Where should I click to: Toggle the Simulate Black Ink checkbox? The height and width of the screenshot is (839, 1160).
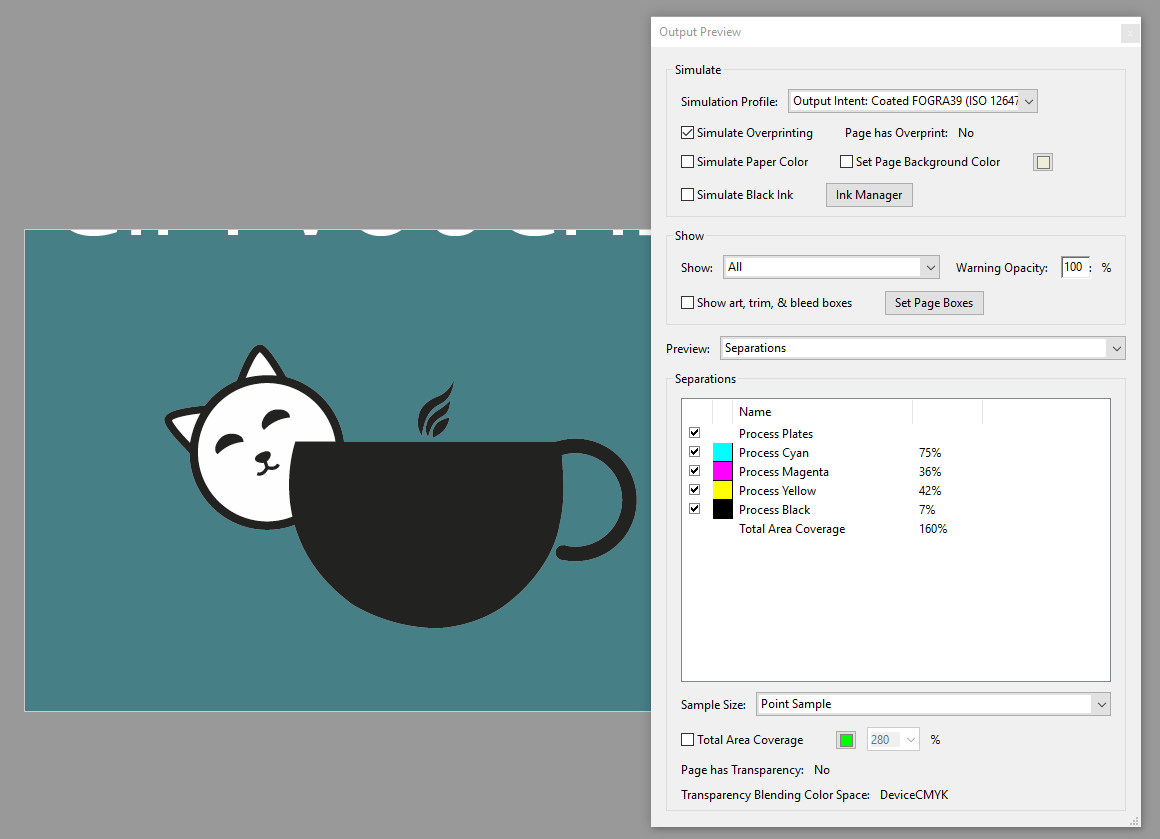click(687, 195)
